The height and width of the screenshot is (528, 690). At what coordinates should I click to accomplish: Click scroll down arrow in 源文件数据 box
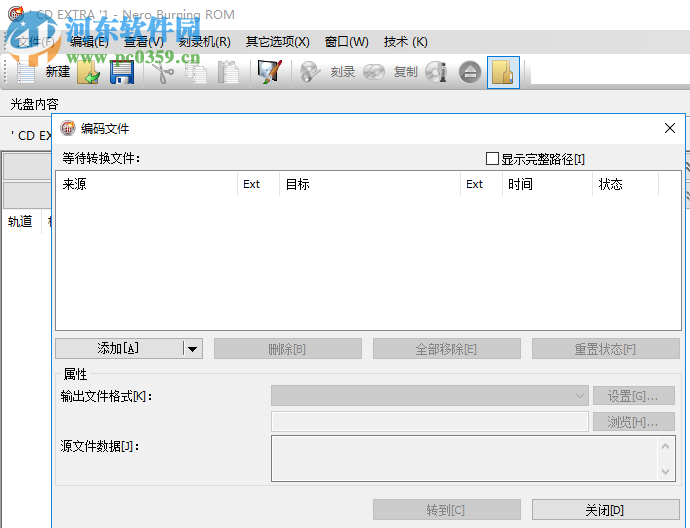[x=665, y=472]
